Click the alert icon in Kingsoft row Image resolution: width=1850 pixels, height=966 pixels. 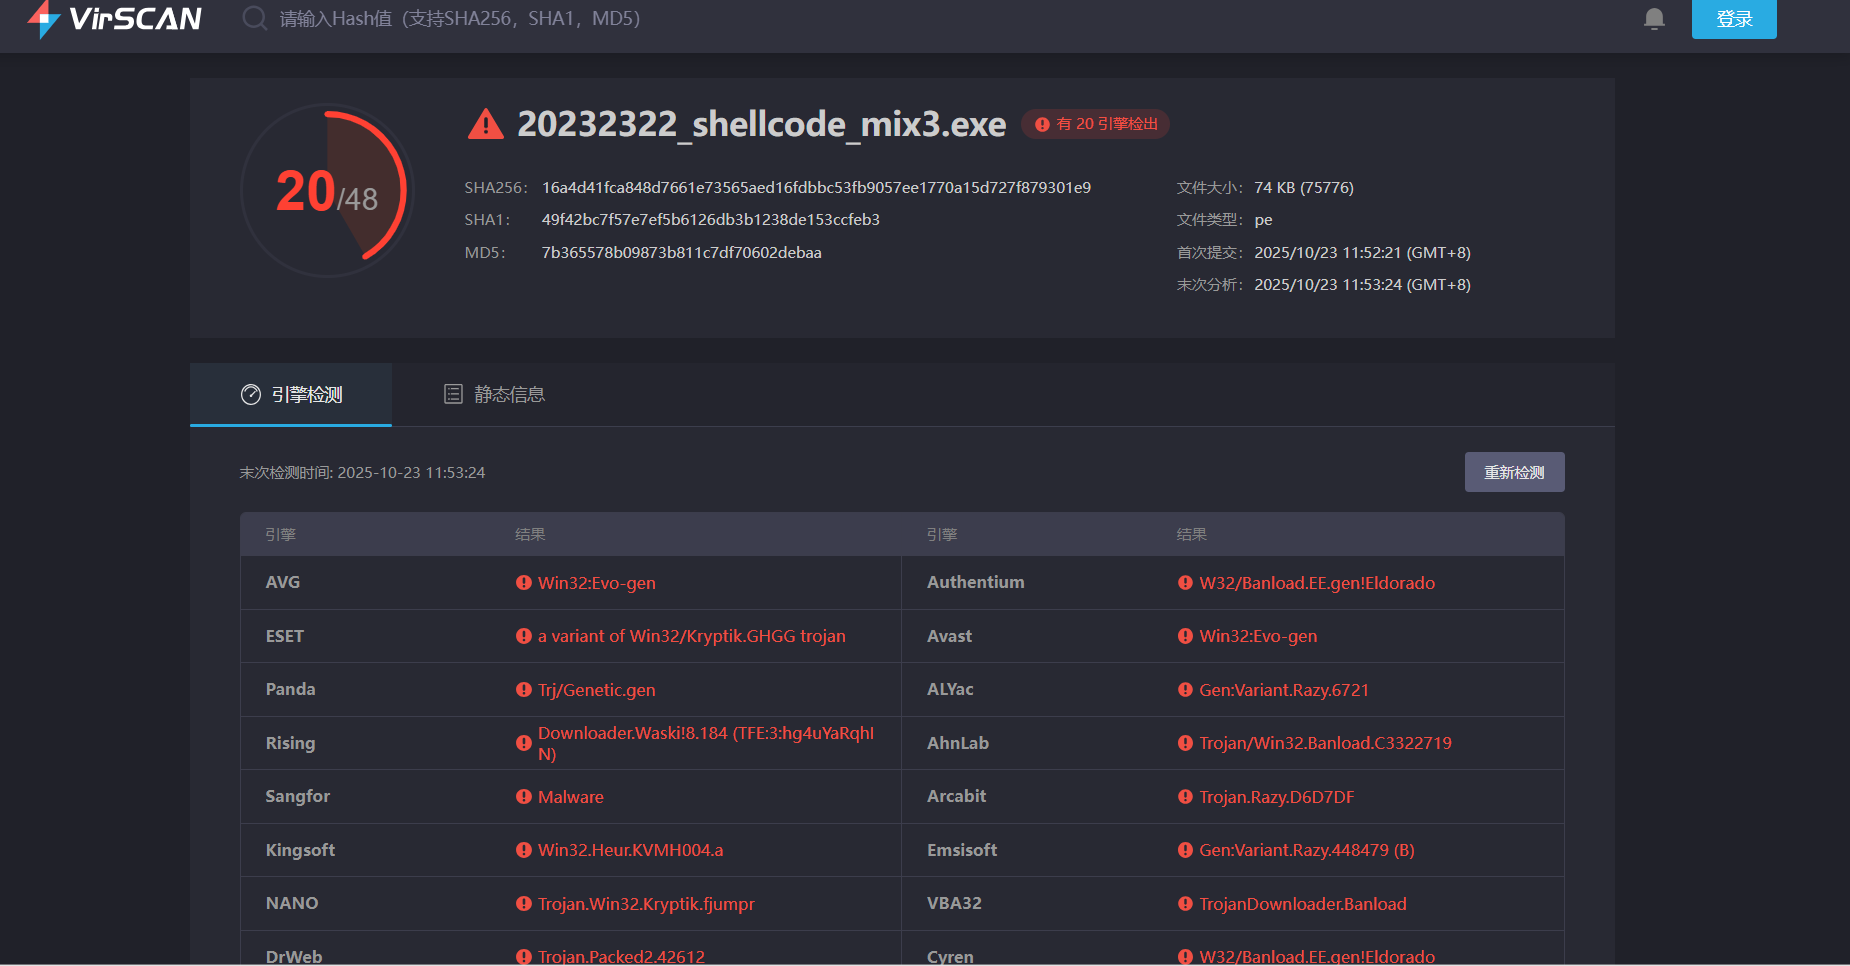pyautogui.click(x=524, y=850)
